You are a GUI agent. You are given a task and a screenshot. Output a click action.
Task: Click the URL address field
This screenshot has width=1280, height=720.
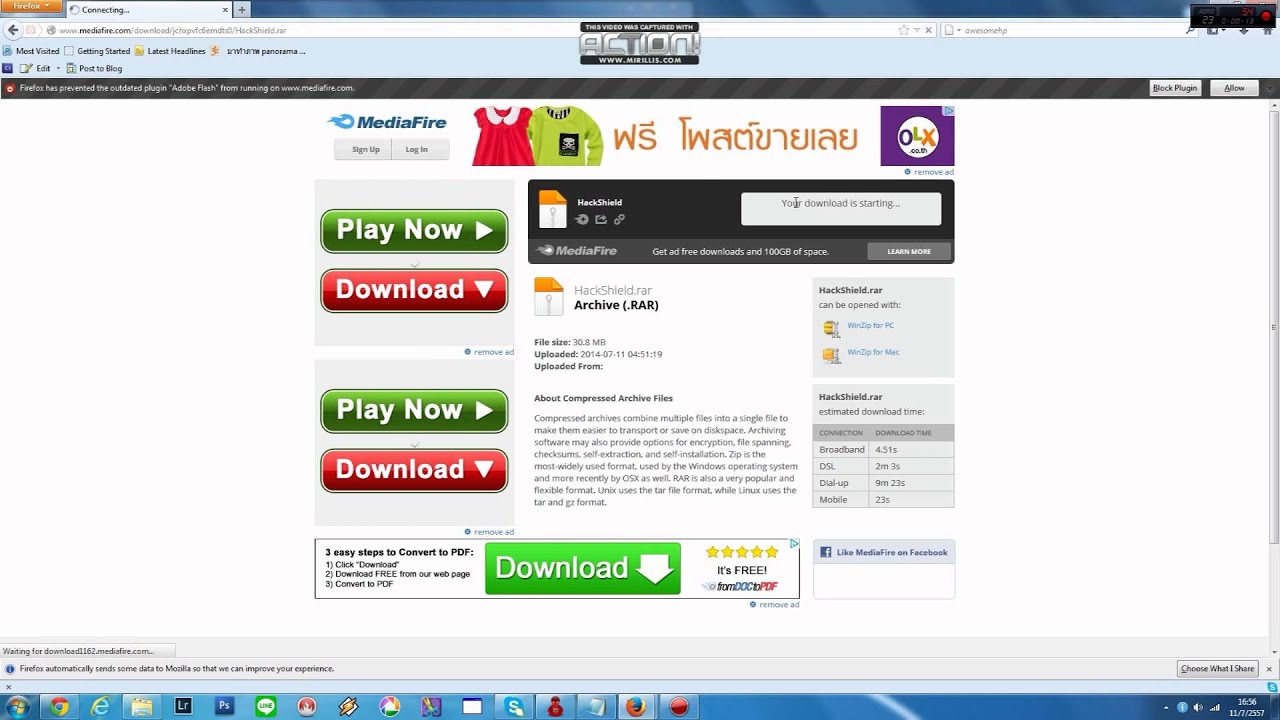point(470,30)
